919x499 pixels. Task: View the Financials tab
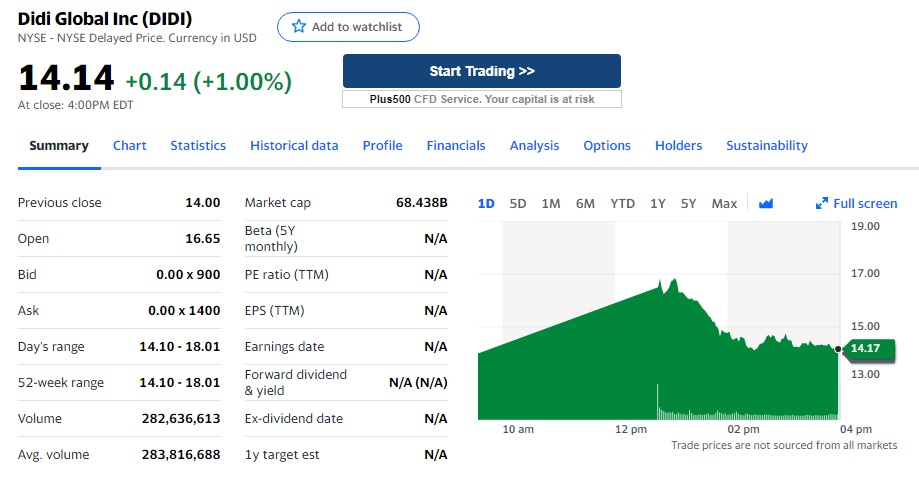click(456, 145)
